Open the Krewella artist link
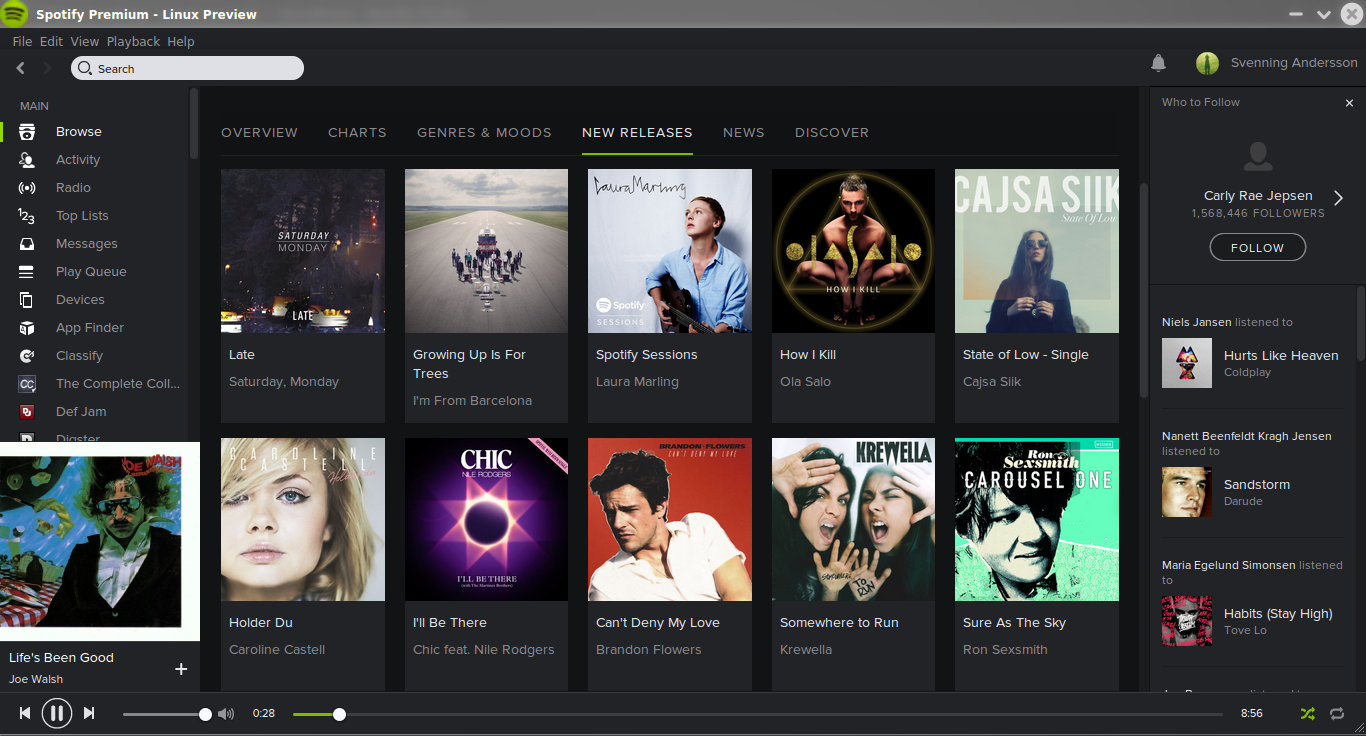Image resolution: width=1366 pixels, height=736 pixels. [x=806, y=650]
